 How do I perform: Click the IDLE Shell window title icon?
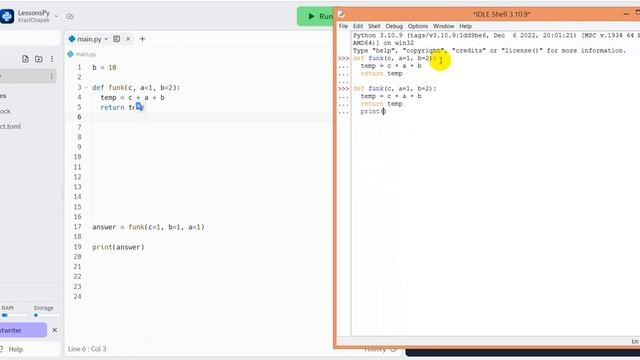pos(342,14)
